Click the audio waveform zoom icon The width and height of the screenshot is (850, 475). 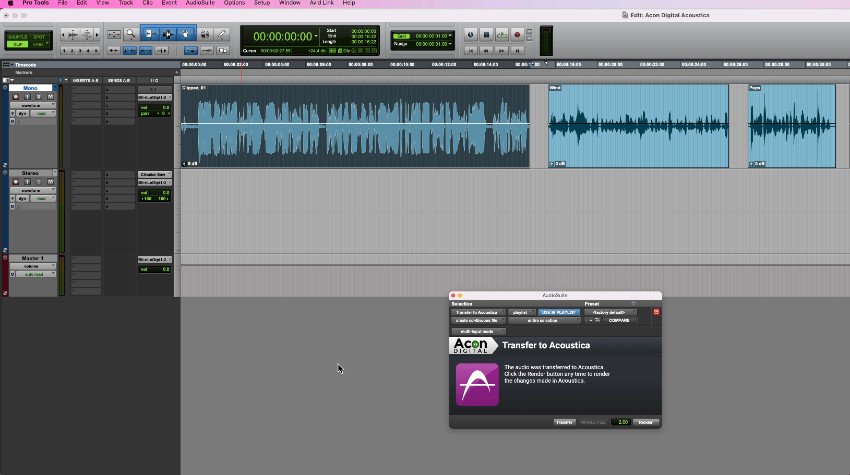(73, 35)
